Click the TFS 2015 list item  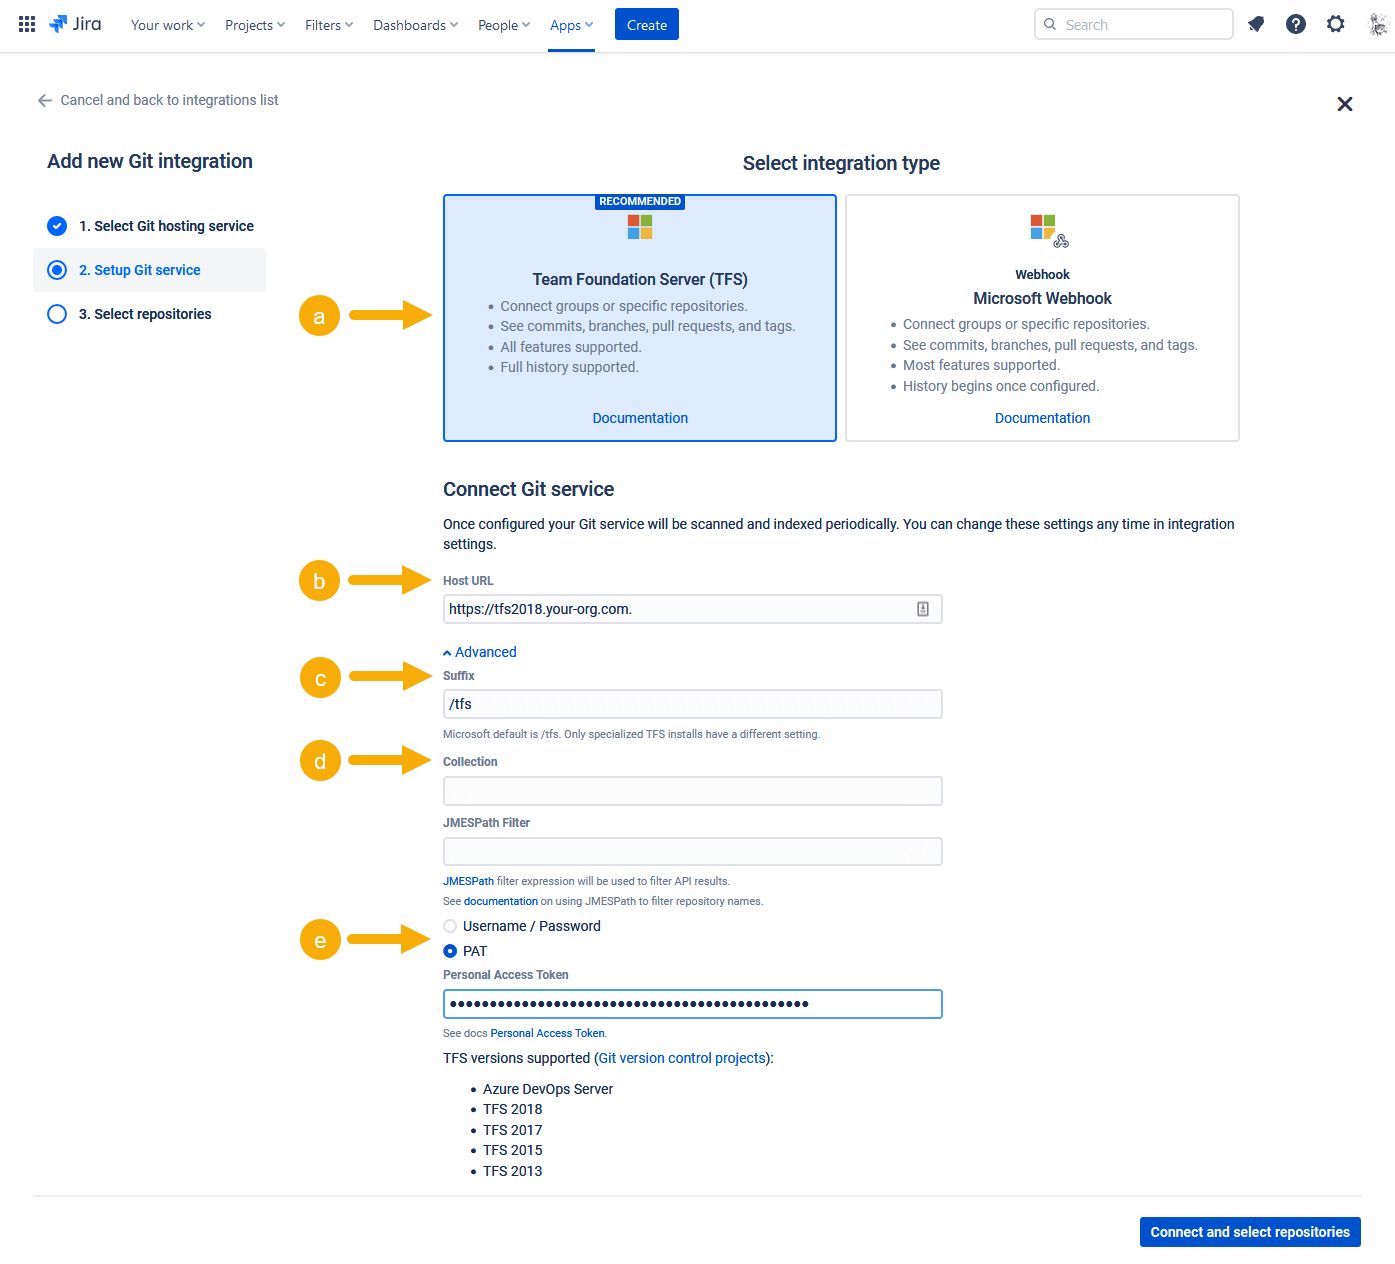coord(512,1150)
